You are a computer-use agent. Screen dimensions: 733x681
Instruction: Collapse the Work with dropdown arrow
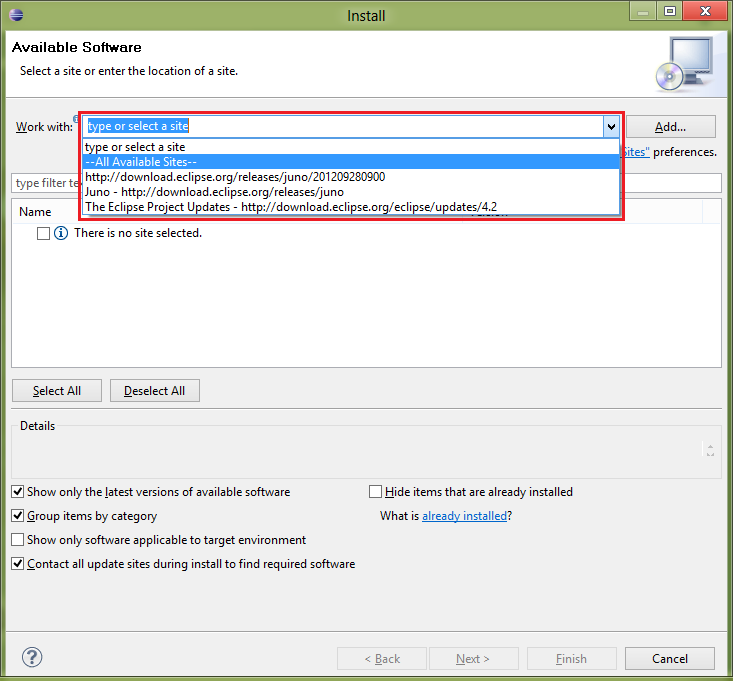[611, 127]
